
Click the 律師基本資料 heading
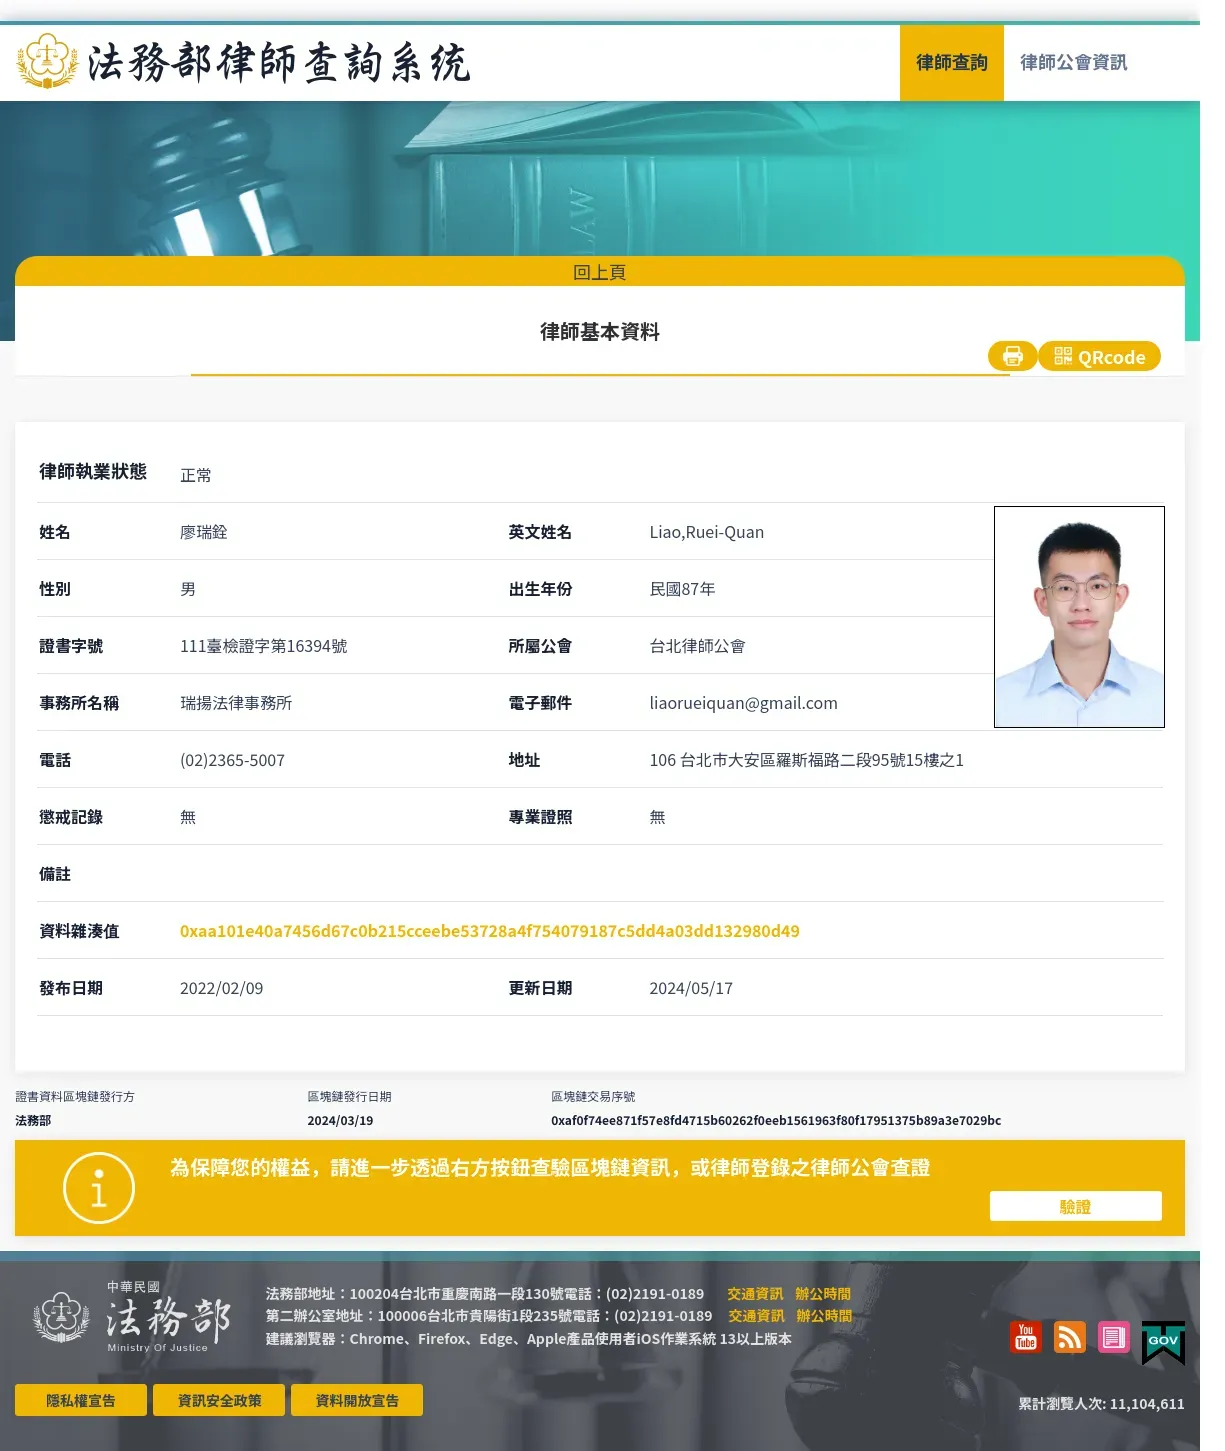tap(600, 331)
